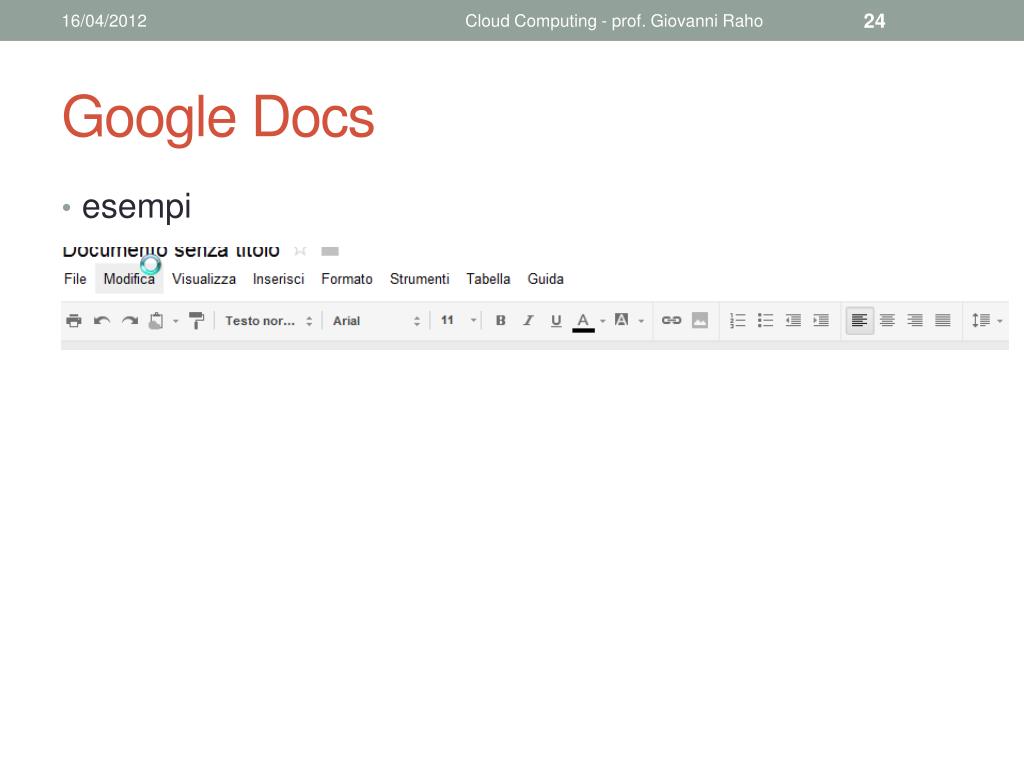1024x768 pixels.
Task: Select the paint format roller tool
Action: click(196, 321)
